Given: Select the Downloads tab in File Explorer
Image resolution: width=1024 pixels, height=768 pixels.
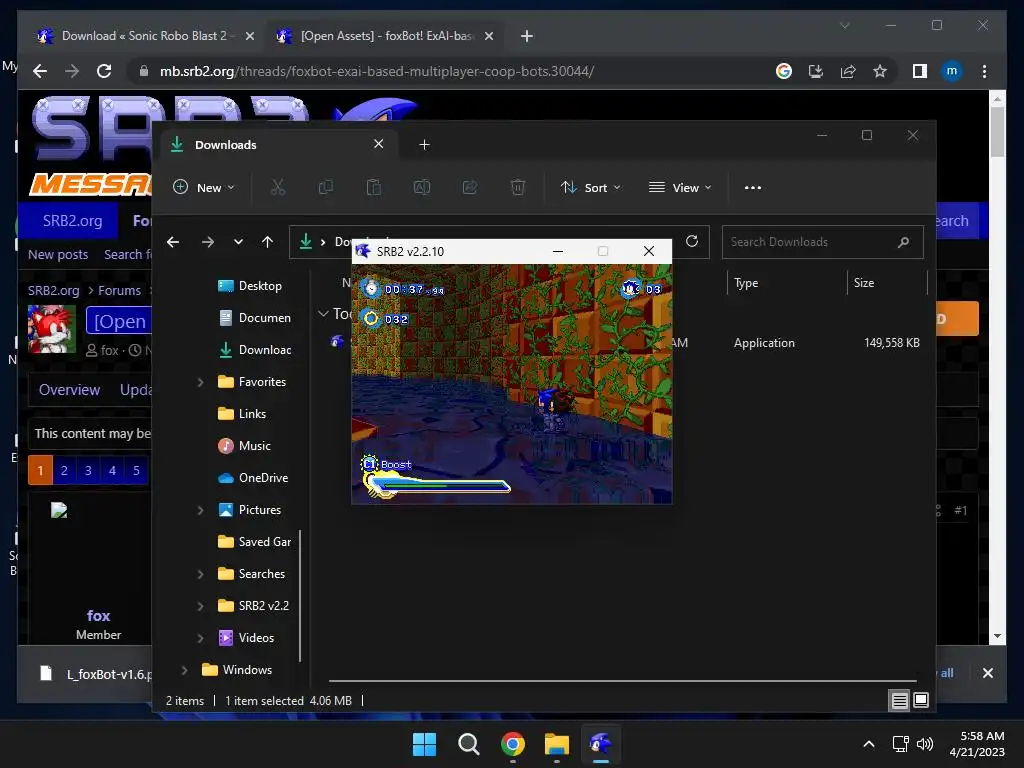Looking at the screenshot, I should click(x=279, y=145).
